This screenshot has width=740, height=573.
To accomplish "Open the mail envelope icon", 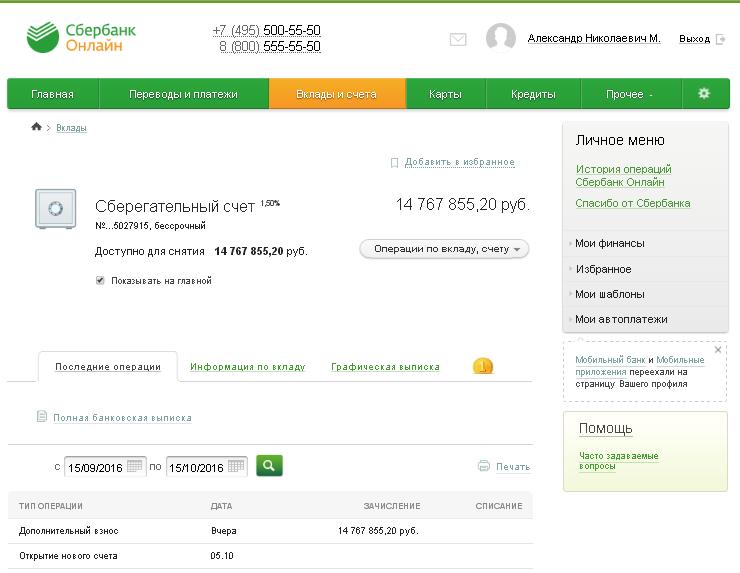I will (458, 40).
